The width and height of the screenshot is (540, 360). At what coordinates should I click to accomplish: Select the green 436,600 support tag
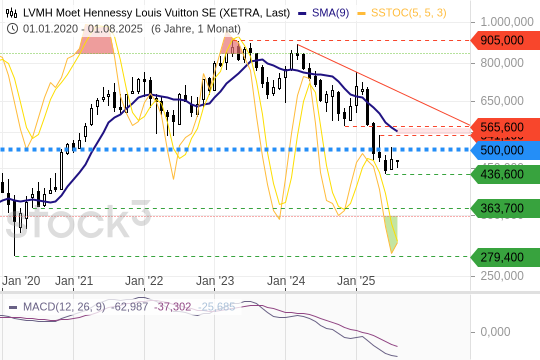[505, 174]
